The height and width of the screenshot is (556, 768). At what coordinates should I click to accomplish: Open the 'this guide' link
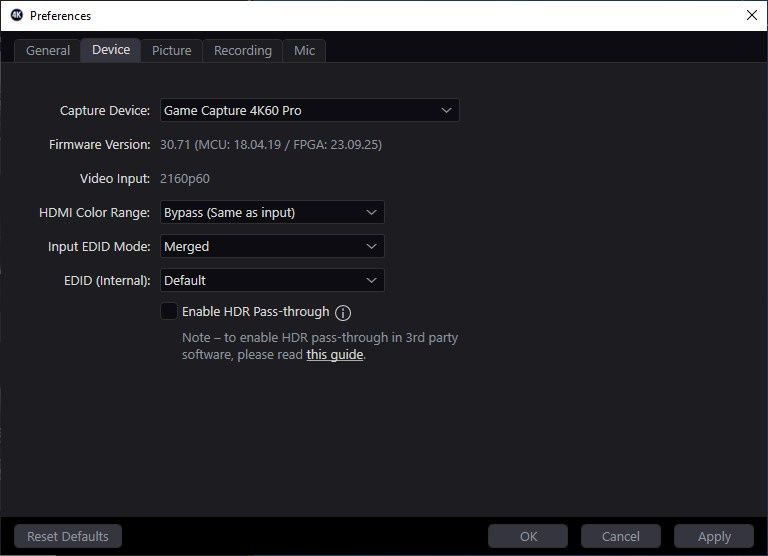(x=335, y=355)
